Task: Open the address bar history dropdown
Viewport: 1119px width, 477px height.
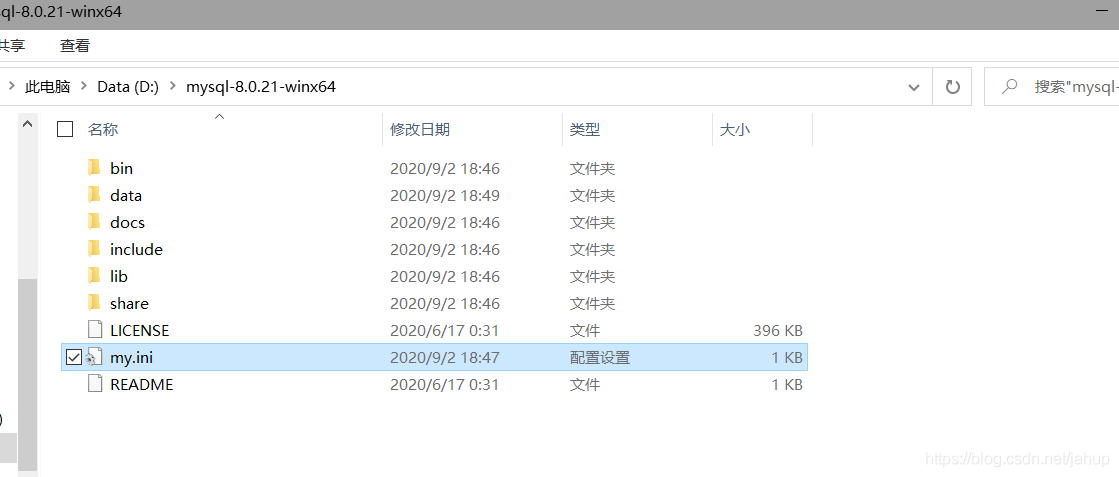Action: click(x=914, y=87)
